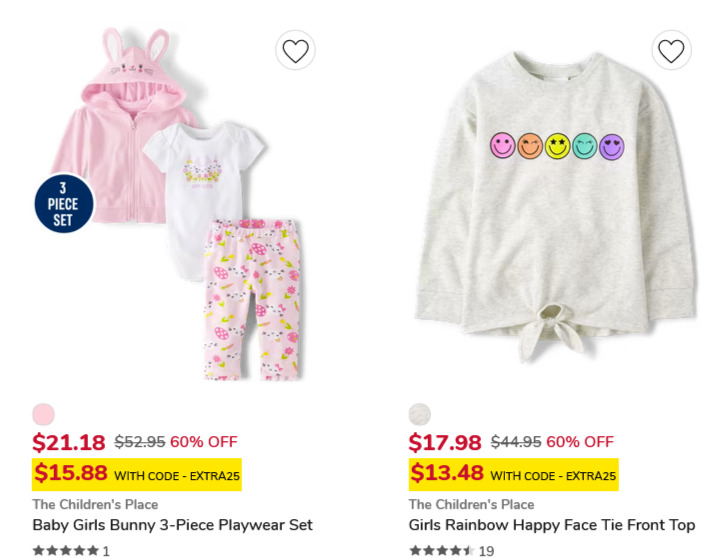This screenshot has height=558, width=722.
Task: Favorite the Bunny 3-Piece Playwear Set heart
Action: (295, 50)
